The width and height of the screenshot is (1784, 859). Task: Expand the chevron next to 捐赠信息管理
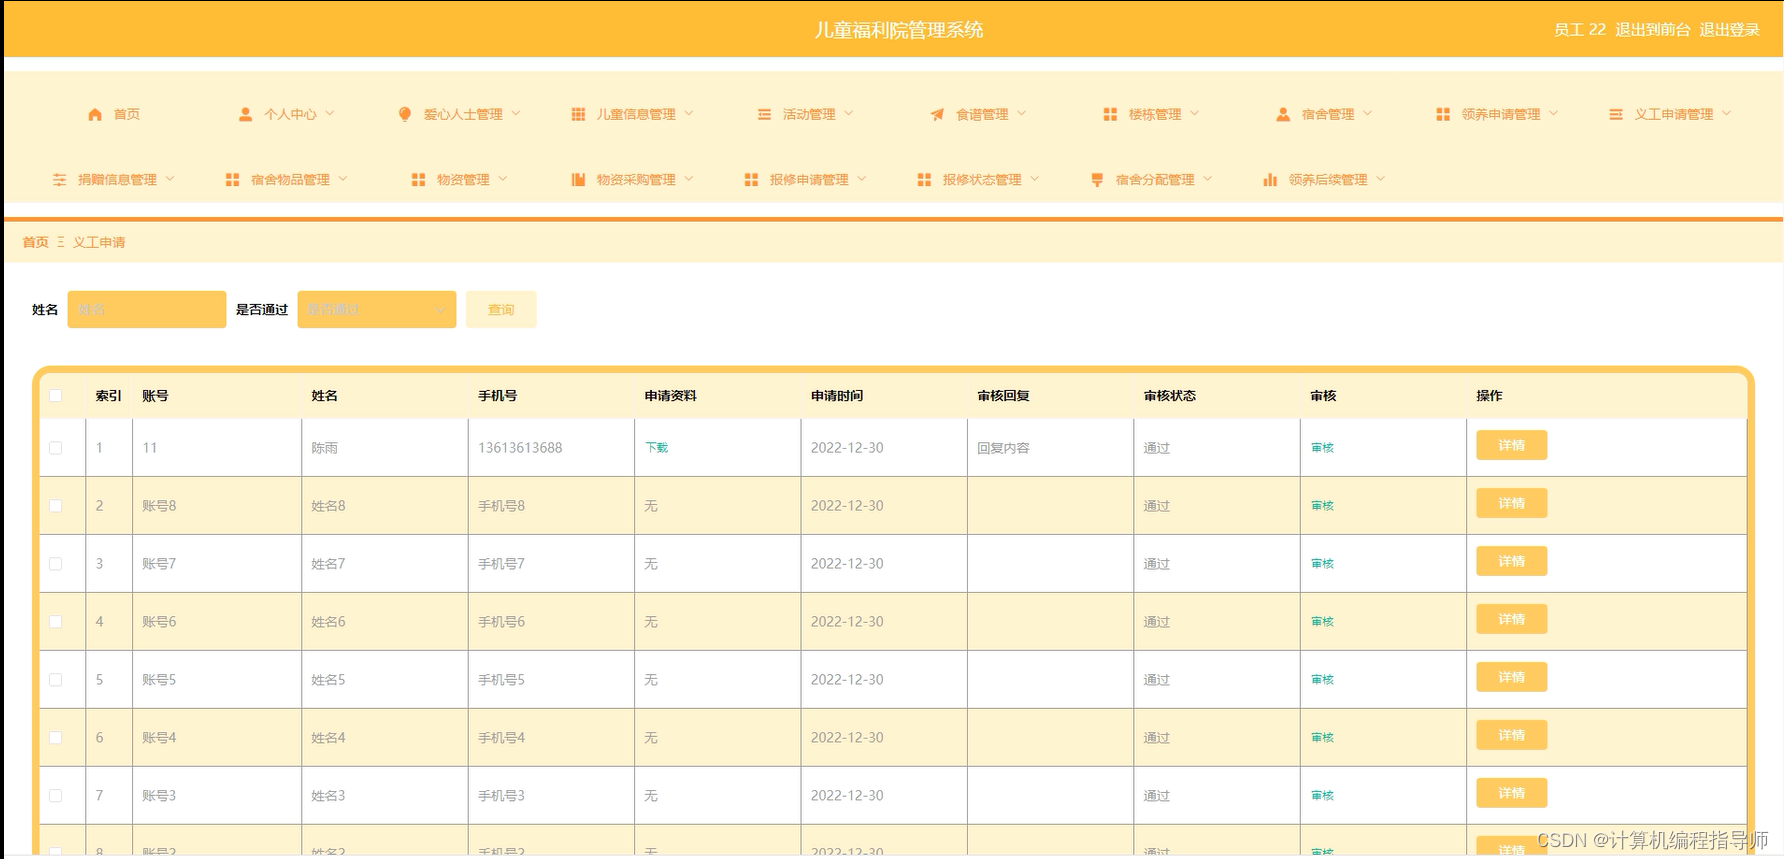[170, 179]
